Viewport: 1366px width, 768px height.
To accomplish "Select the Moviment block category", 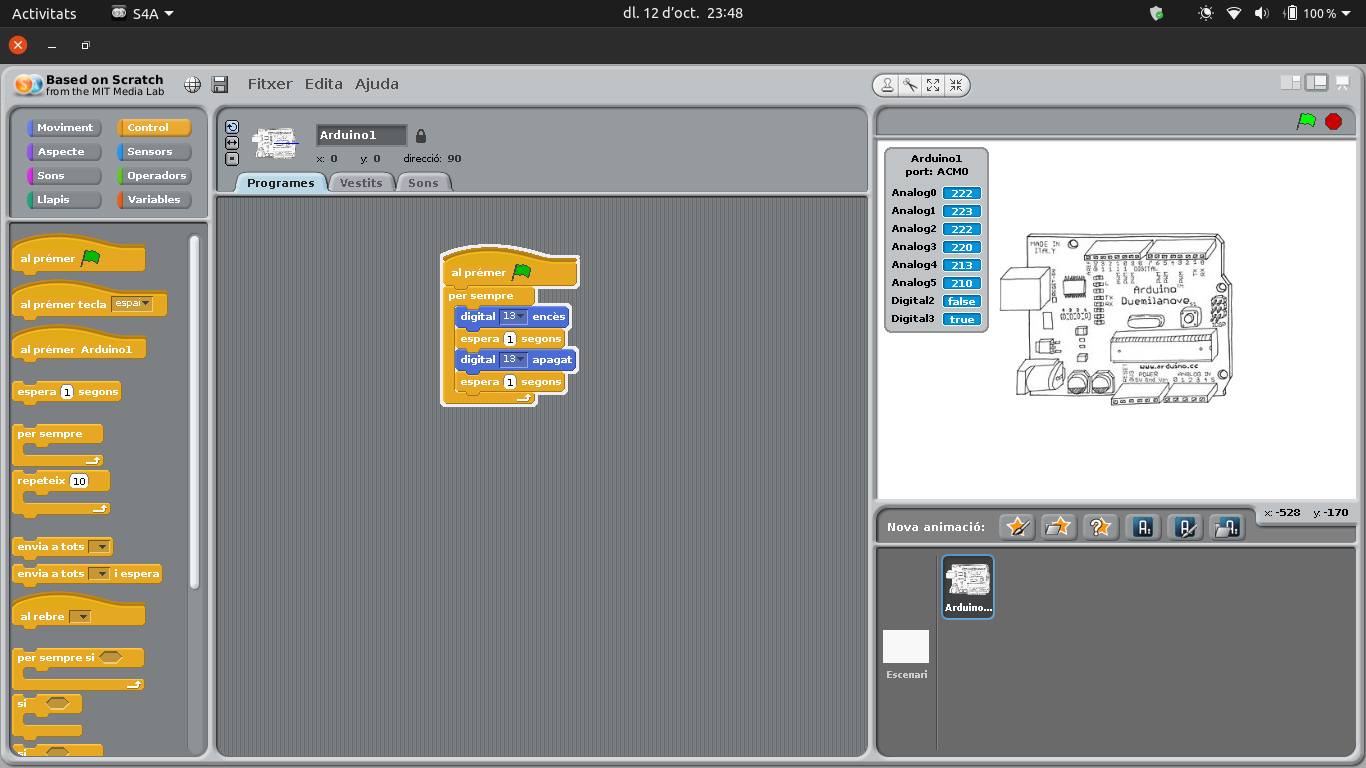I will pyautogui.click(x=65, y=128).
